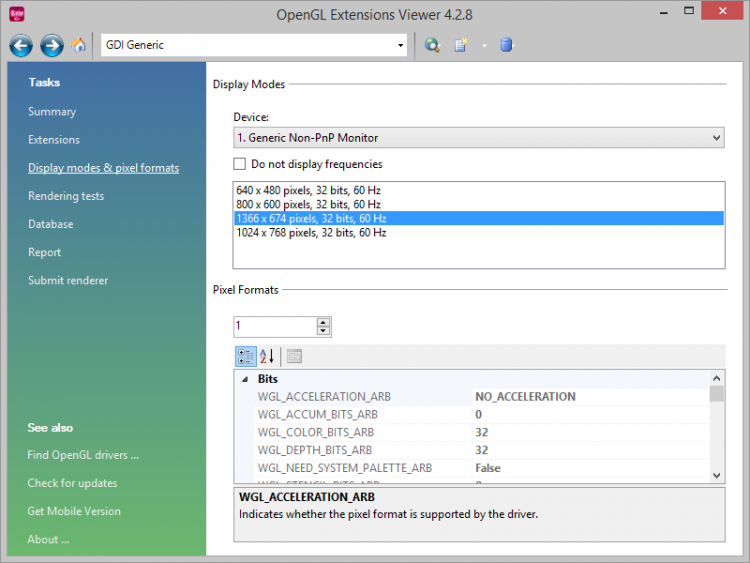The image size is (750, 563).
Task: Click Check for updates
Action: [72, 483]
